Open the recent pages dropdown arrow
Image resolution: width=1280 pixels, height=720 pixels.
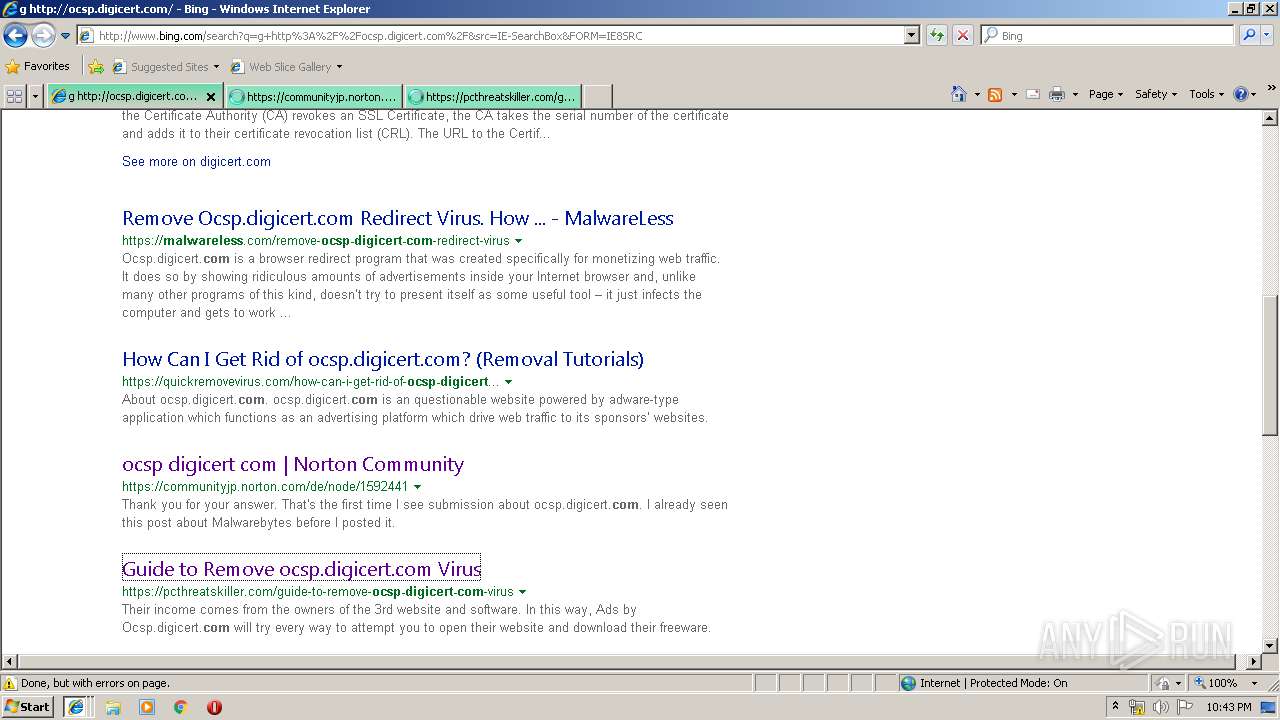click(65, 36)
